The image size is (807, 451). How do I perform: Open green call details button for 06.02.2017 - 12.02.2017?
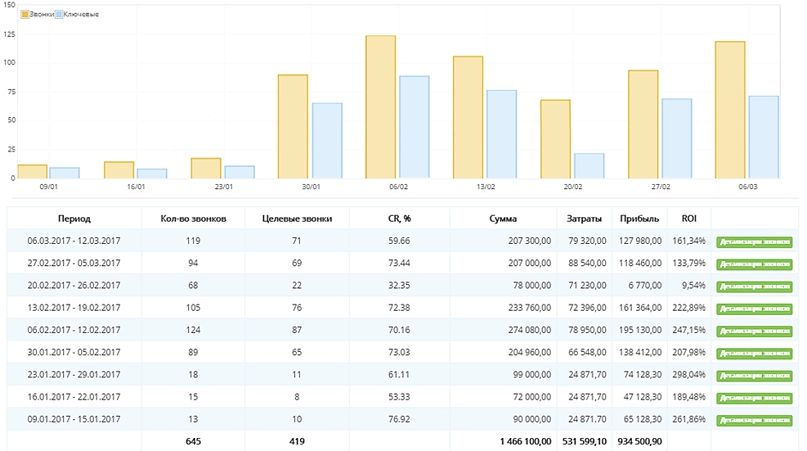point(754,331)
